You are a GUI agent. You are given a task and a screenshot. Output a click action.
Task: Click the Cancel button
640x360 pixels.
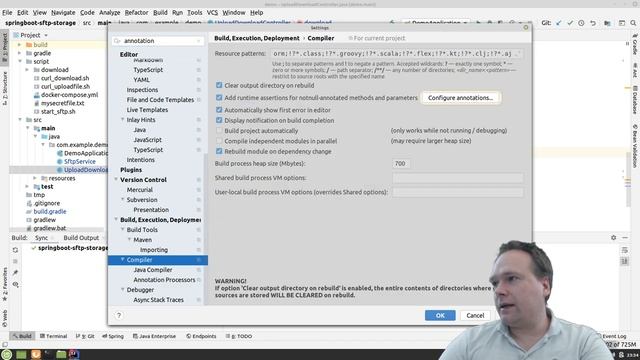475,315
